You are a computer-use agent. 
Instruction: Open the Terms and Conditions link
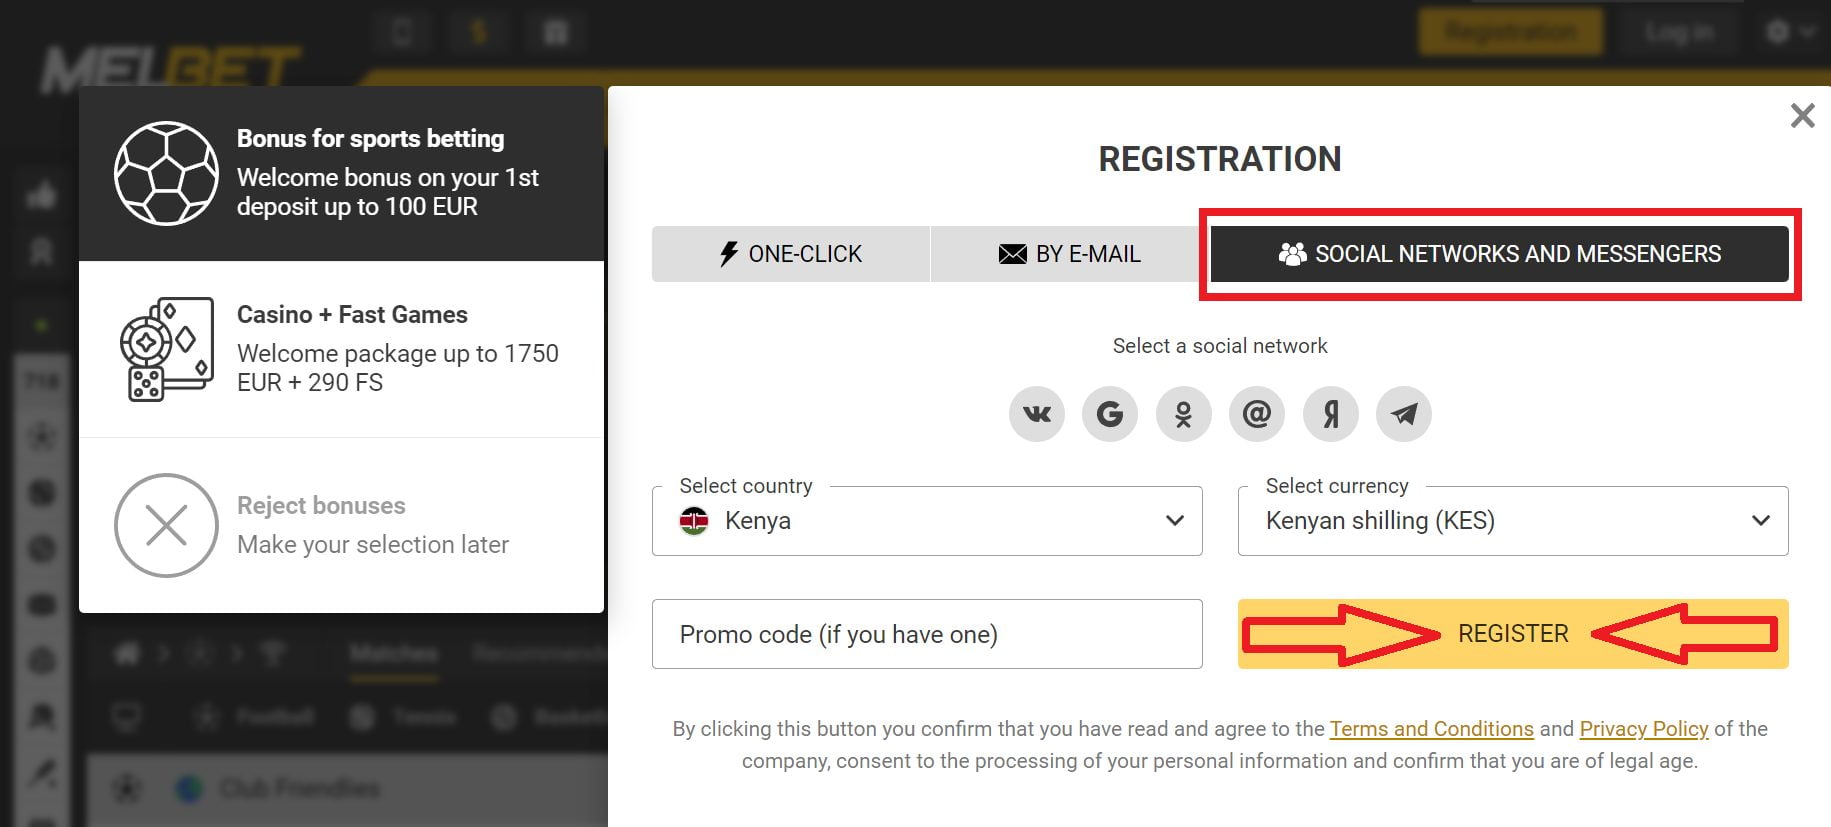[1431, 729]
